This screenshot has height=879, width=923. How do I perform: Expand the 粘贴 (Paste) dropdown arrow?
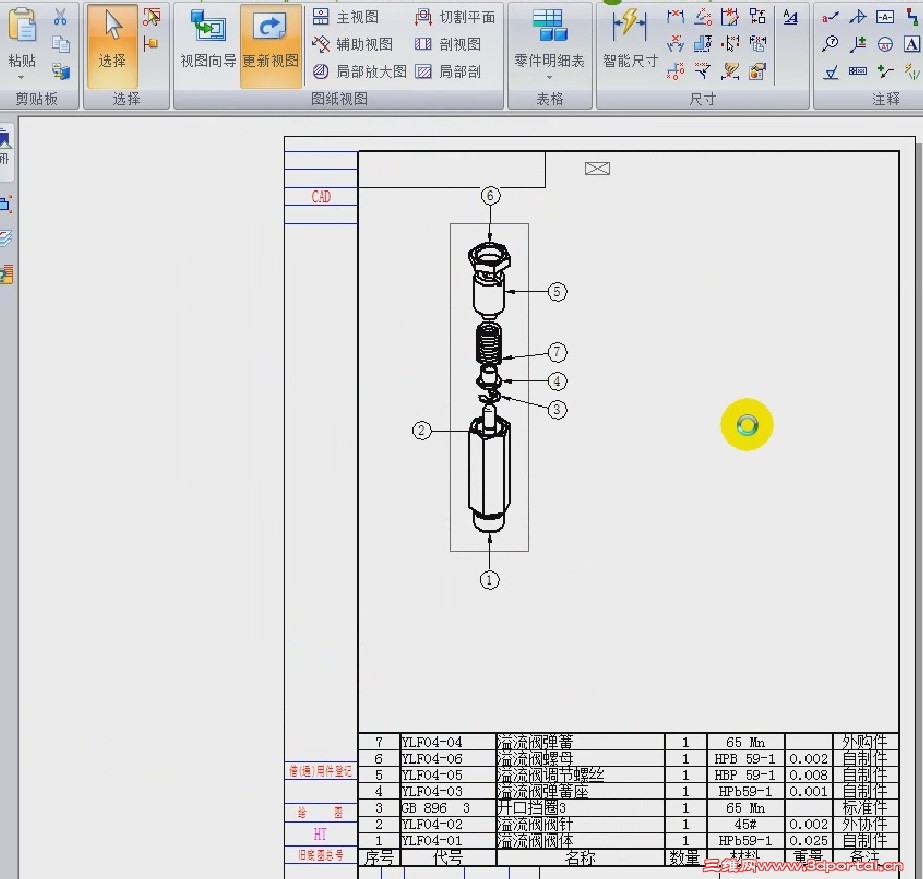point(22,77)
